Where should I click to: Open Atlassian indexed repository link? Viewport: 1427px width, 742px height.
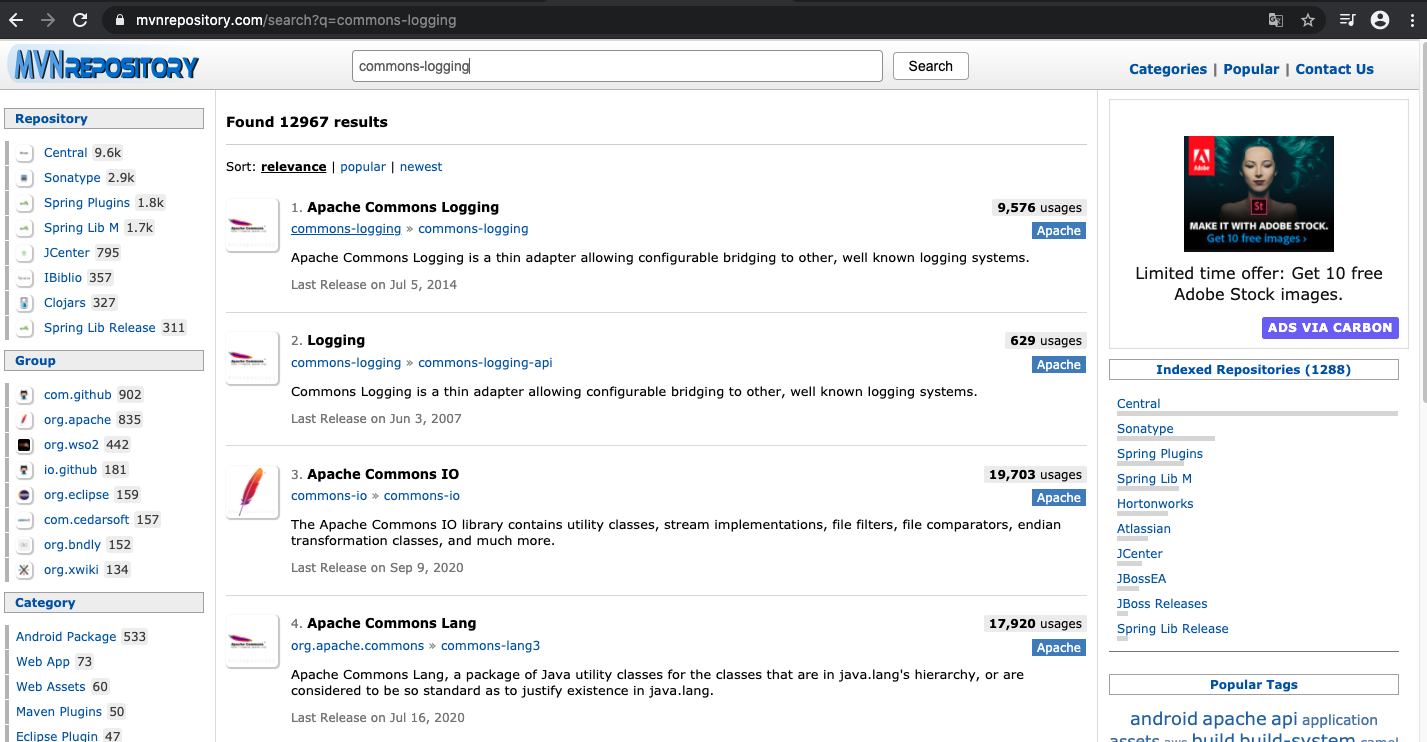coord(1144,529)
